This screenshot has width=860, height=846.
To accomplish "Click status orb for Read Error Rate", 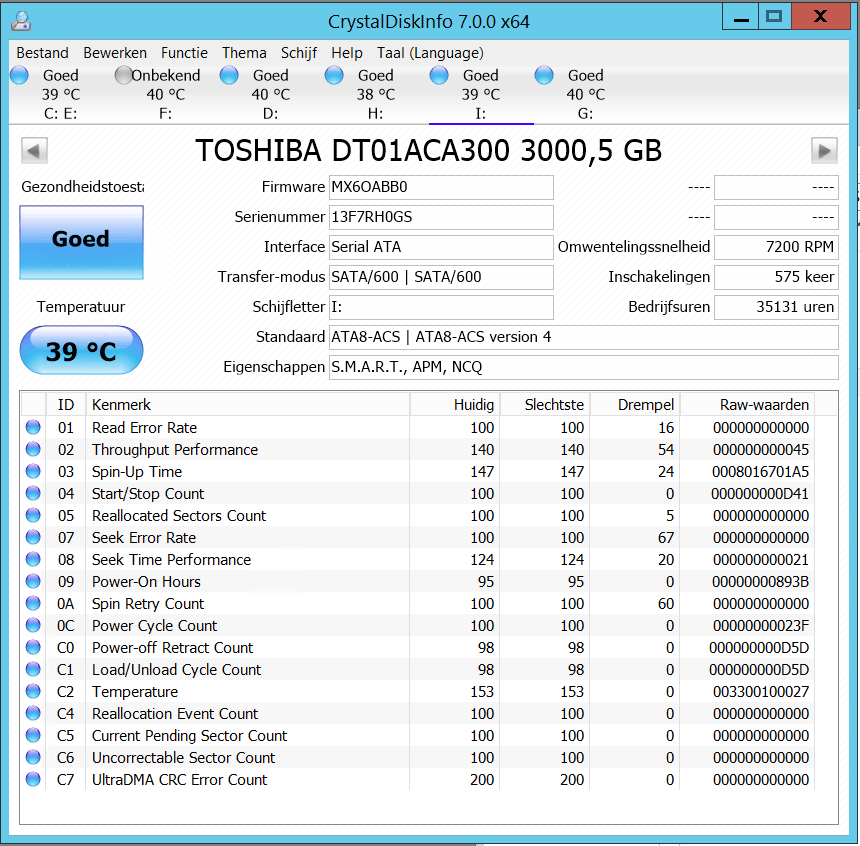I will [33, 428].
